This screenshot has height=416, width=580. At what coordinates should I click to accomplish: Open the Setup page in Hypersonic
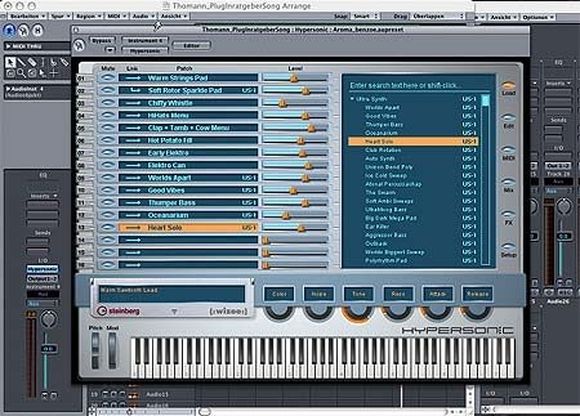coord(509,250)
